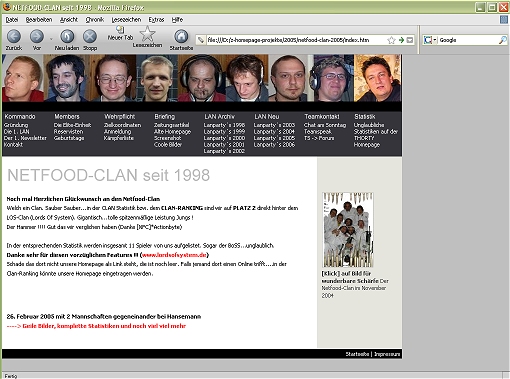Screen dimensions: 510x379
Task: Click the clan group photo thumbnail
Action: coord(348,230)
